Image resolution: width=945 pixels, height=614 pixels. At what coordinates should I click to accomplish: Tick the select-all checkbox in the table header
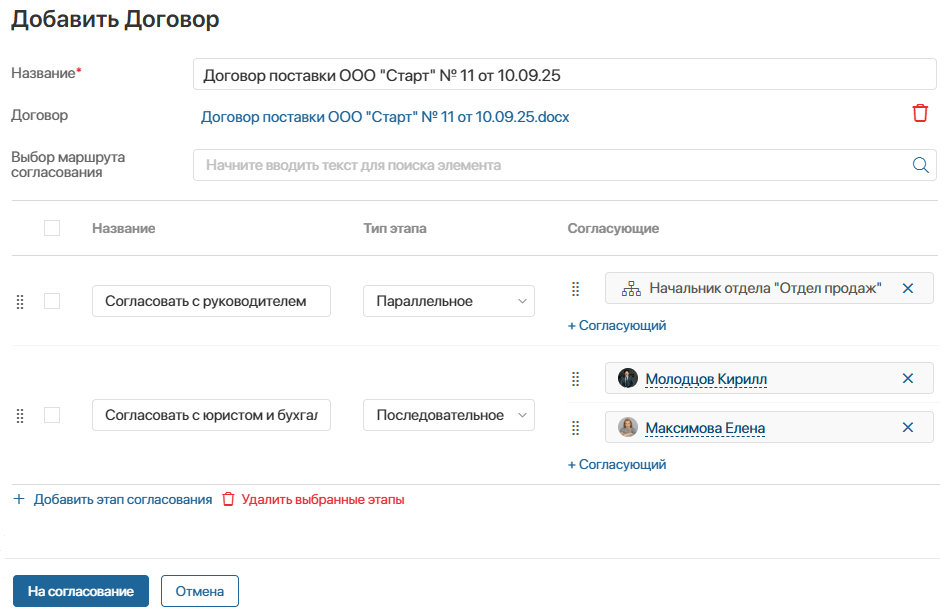coord(52,228)
